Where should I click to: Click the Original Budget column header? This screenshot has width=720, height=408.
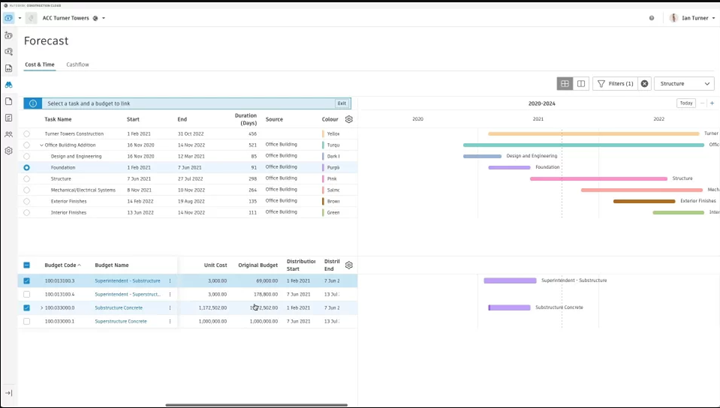pos(258,265)
